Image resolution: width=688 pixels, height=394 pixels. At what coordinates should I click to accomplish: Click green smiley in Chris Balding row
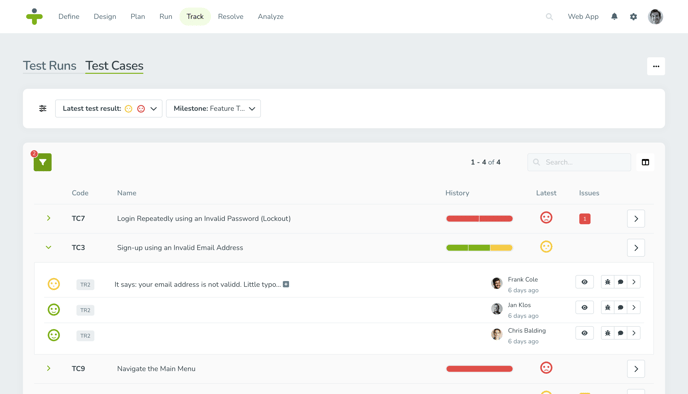pyautogui.click(x=54, y=335)
